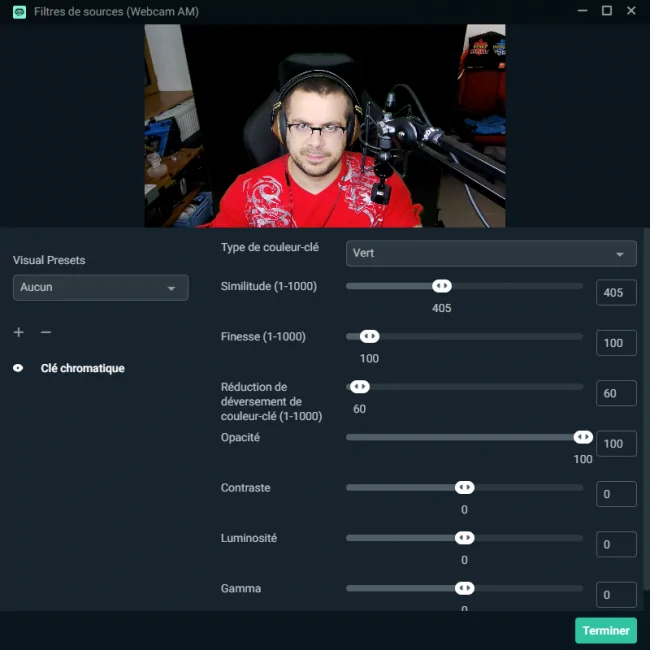Click the Réduction de déversement slider handle
The image size is (650, 650).
(x=359, y=387)
